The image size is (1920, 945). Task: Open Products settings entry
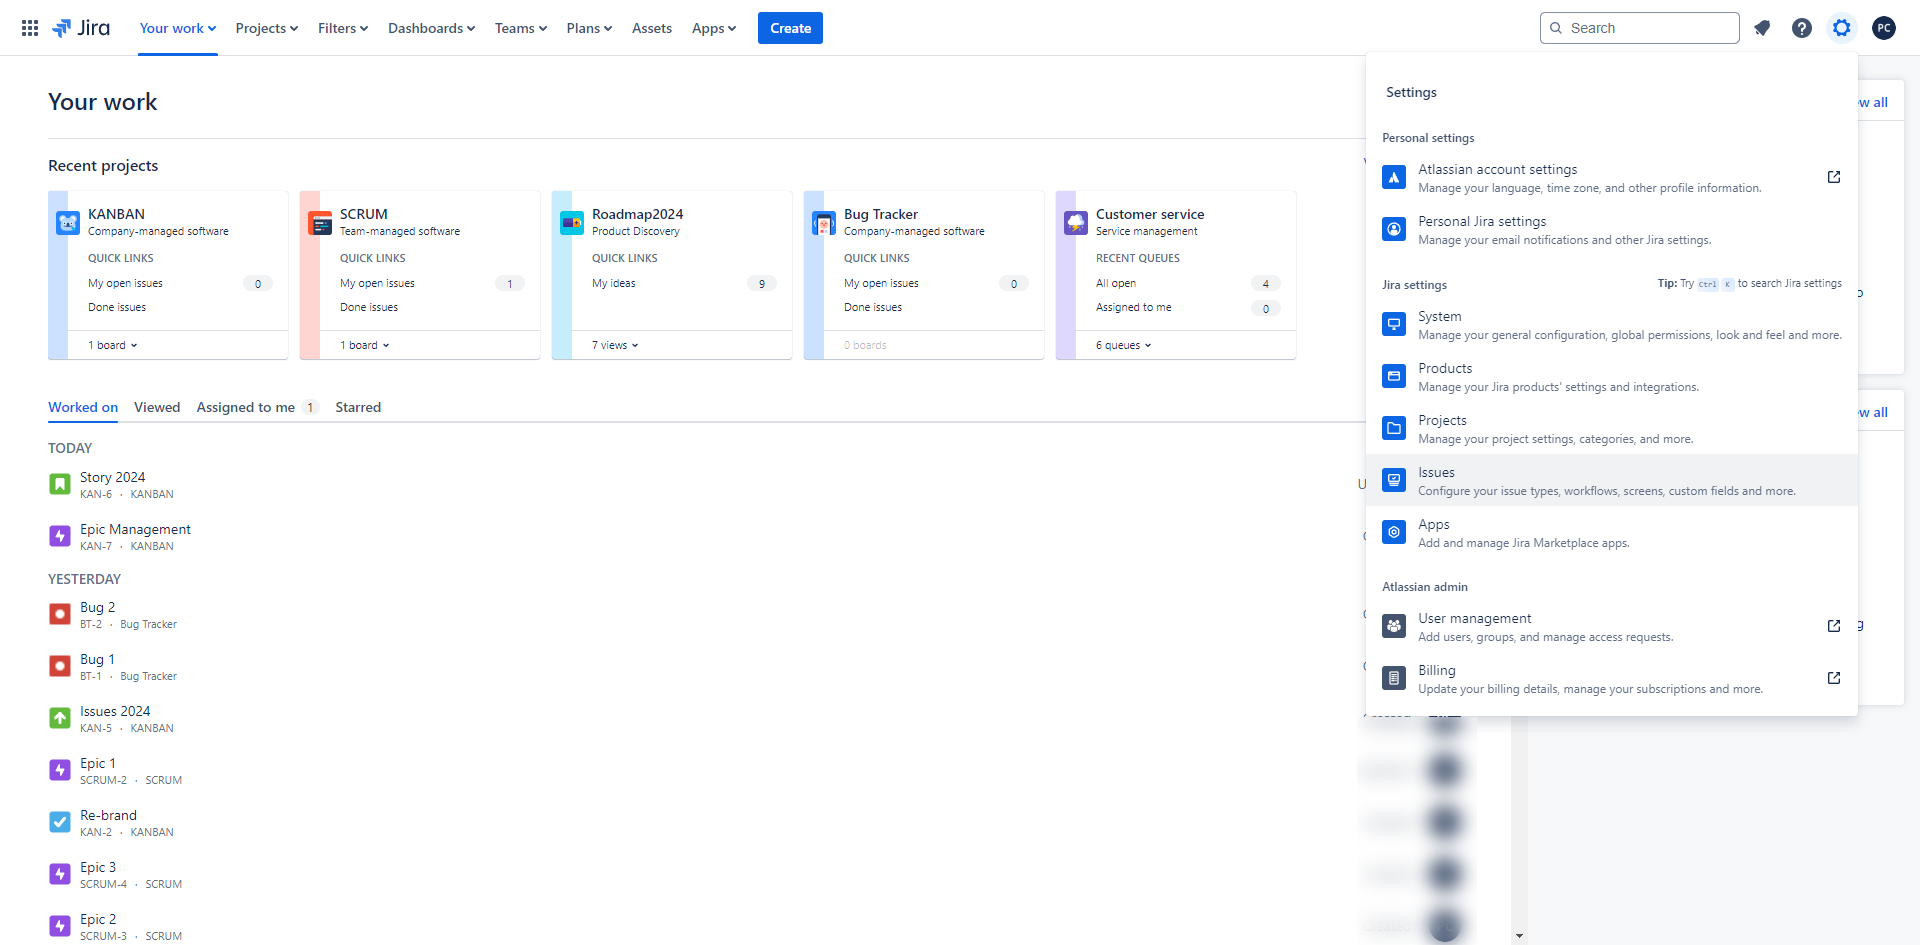(1612, 377)
